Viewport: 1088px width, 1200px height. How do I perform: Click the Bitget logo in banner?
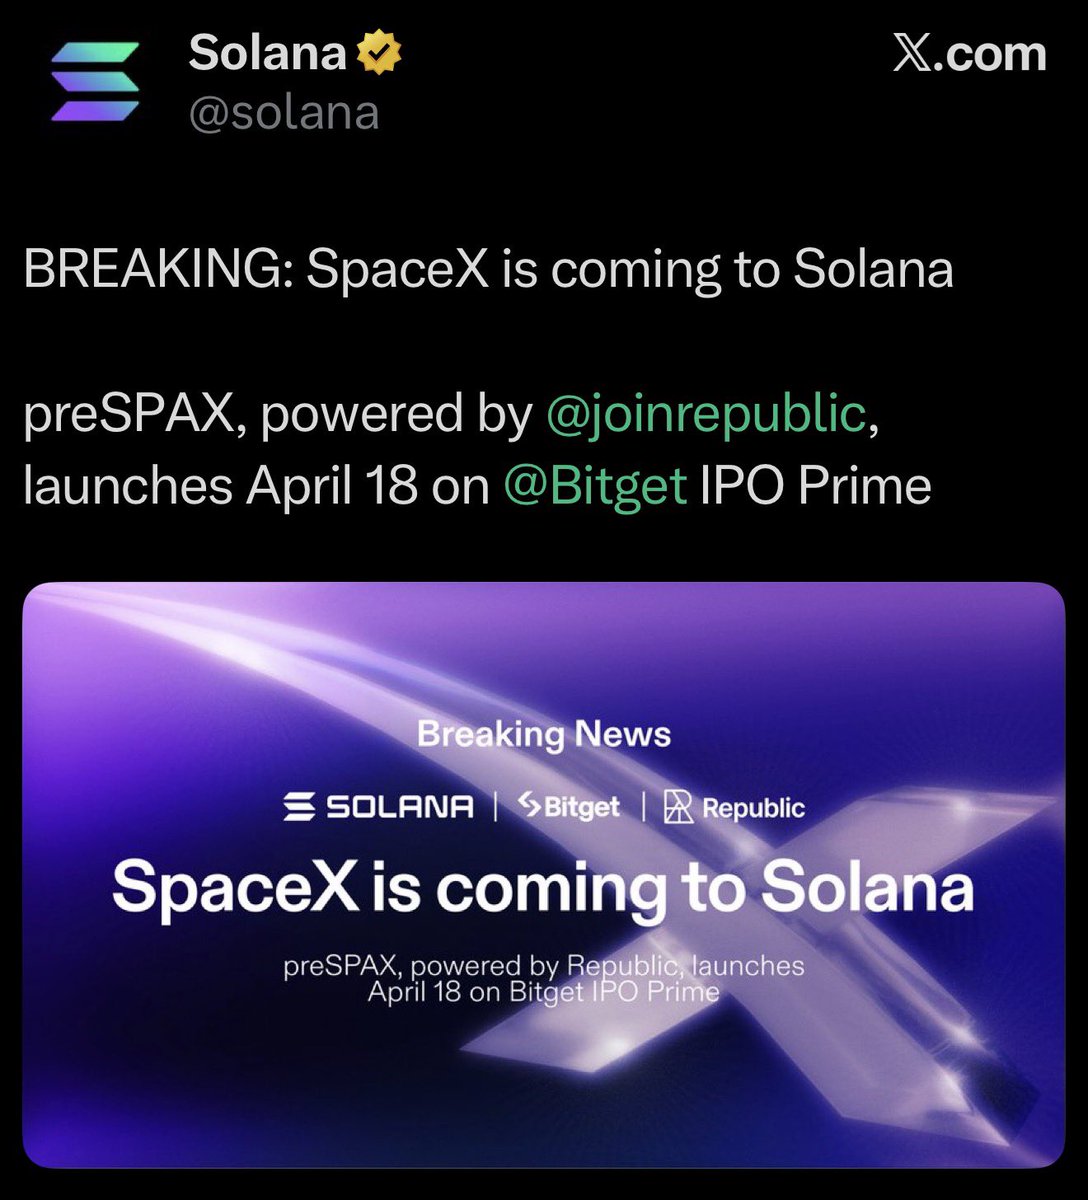click(x=569, y=807)
